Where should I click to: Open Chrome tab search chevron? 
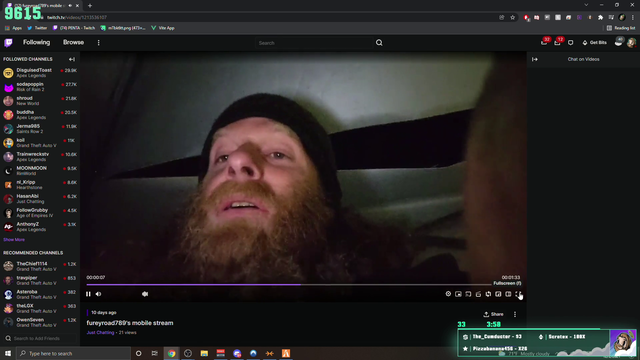pyautogui.click(x=586, y=5)
